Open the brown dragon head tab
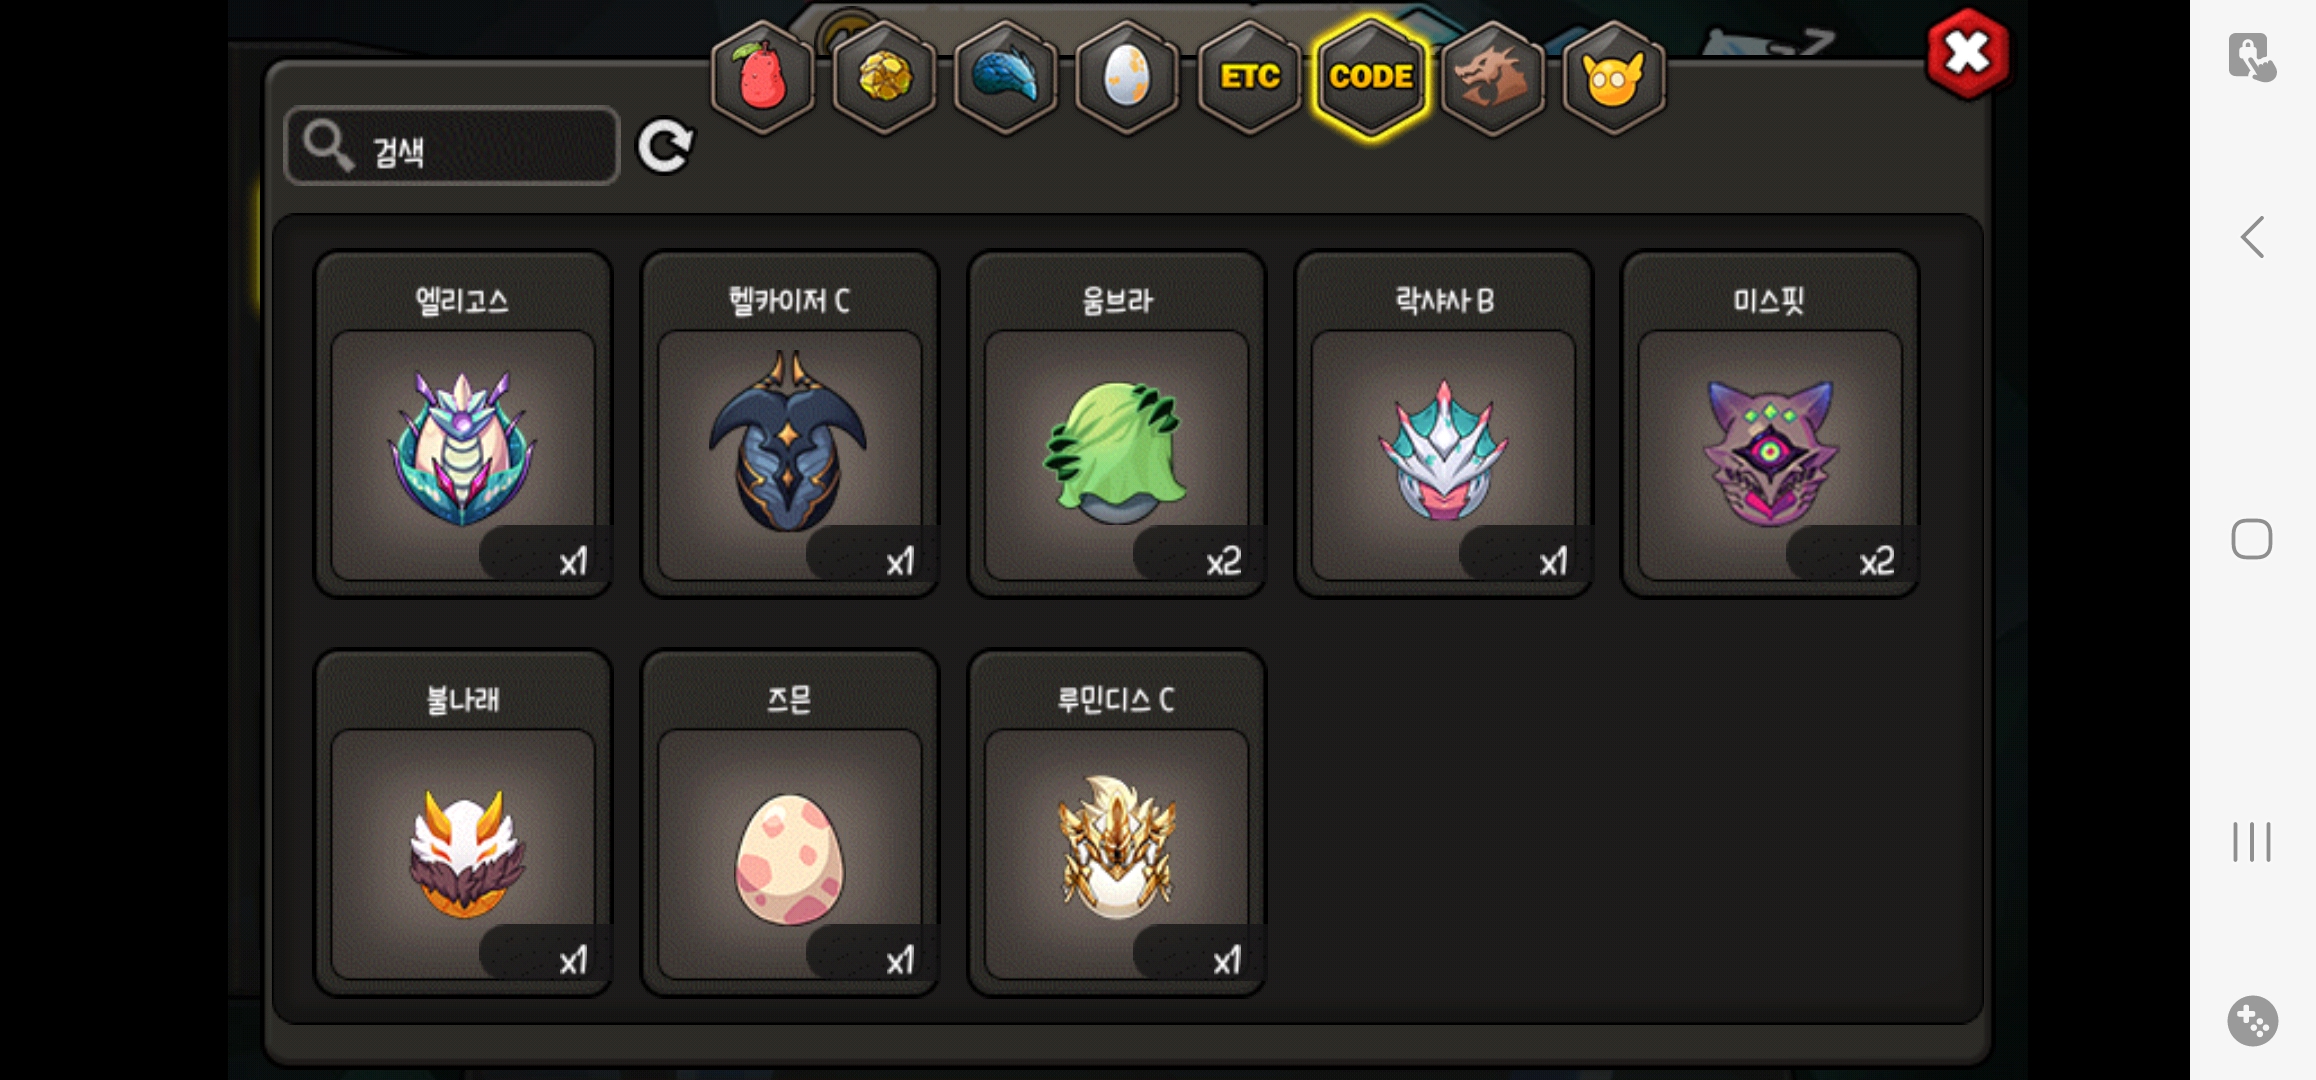Screen dimensions: 2316x1080 pyautogui.click(x=1492, y=77)
